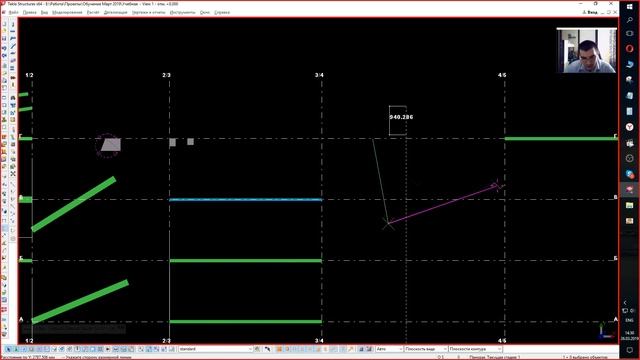
Task: Open the Справка menu
Action: (222, 12)
